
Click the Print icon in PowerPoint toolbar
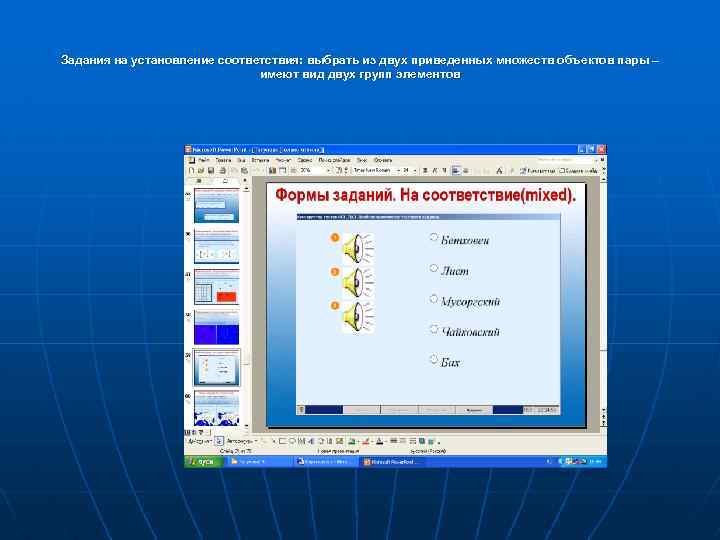click(223, 170)
